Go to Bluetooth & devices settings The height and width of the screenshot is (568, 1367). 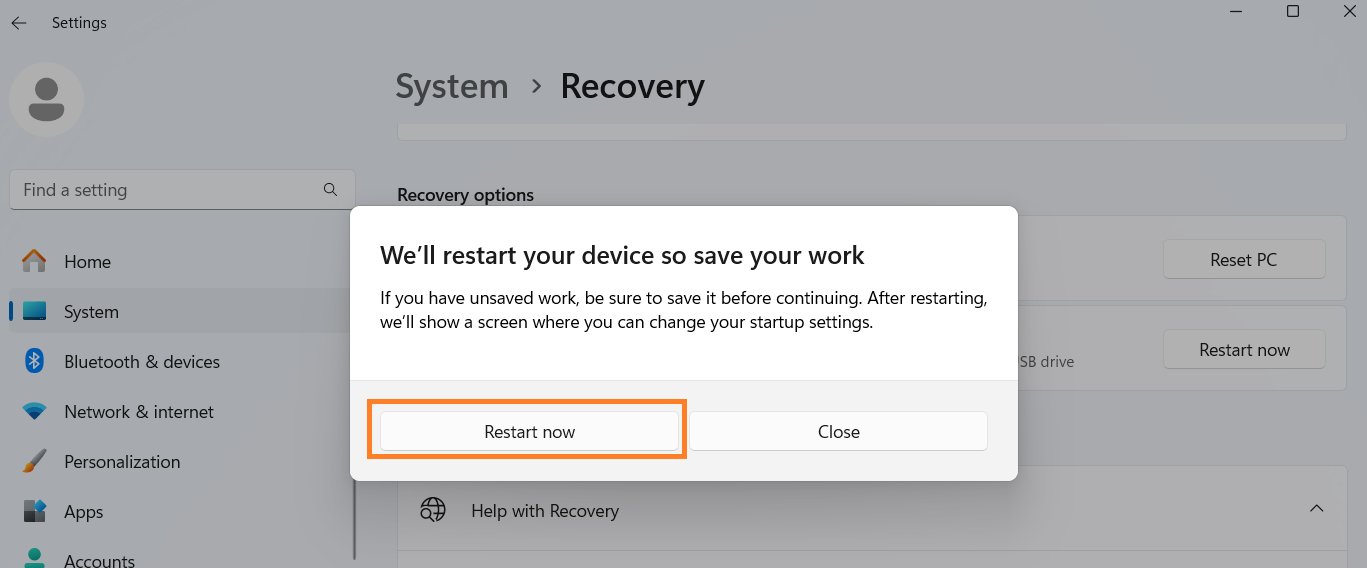click(x=142, y=362)
